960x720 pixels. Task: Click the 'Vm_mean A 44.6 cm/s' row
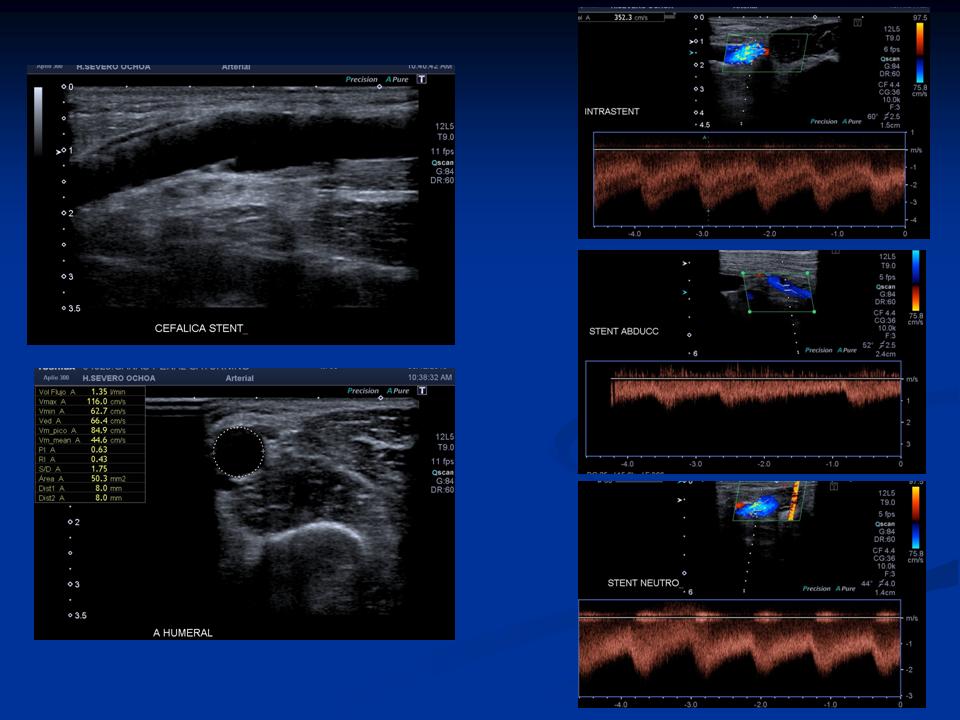[90, 440]
